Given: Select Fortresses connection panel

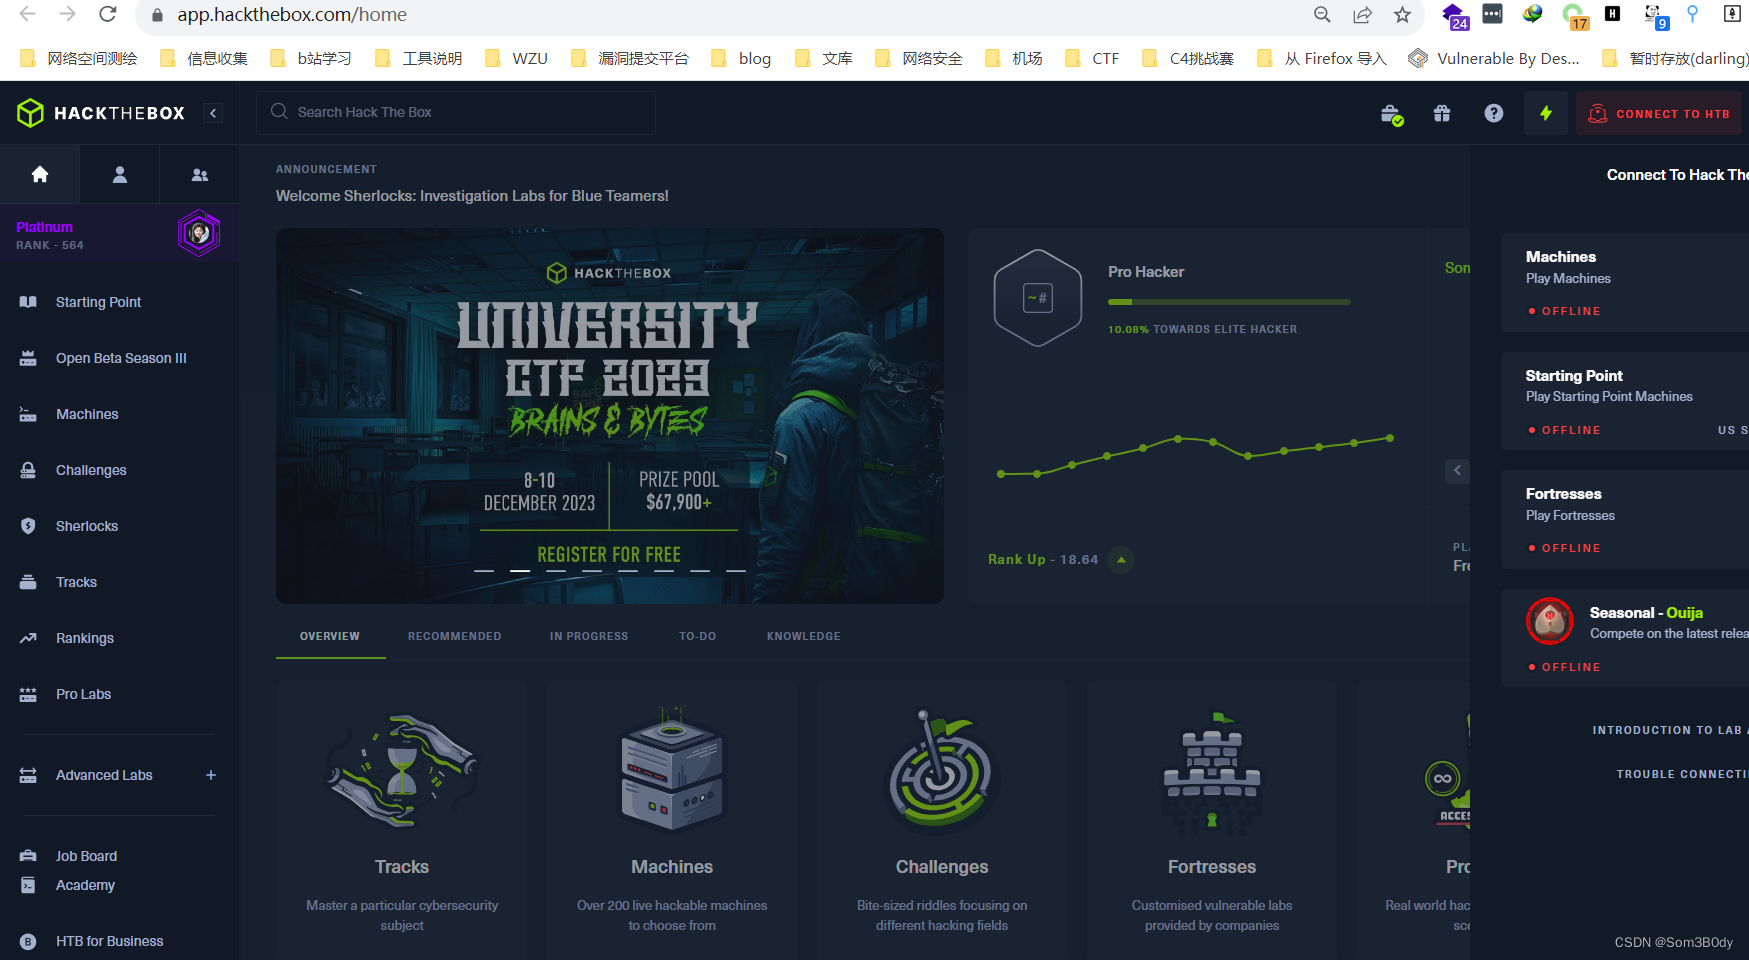Looking at the screenshot, I should coord(1626,519).
